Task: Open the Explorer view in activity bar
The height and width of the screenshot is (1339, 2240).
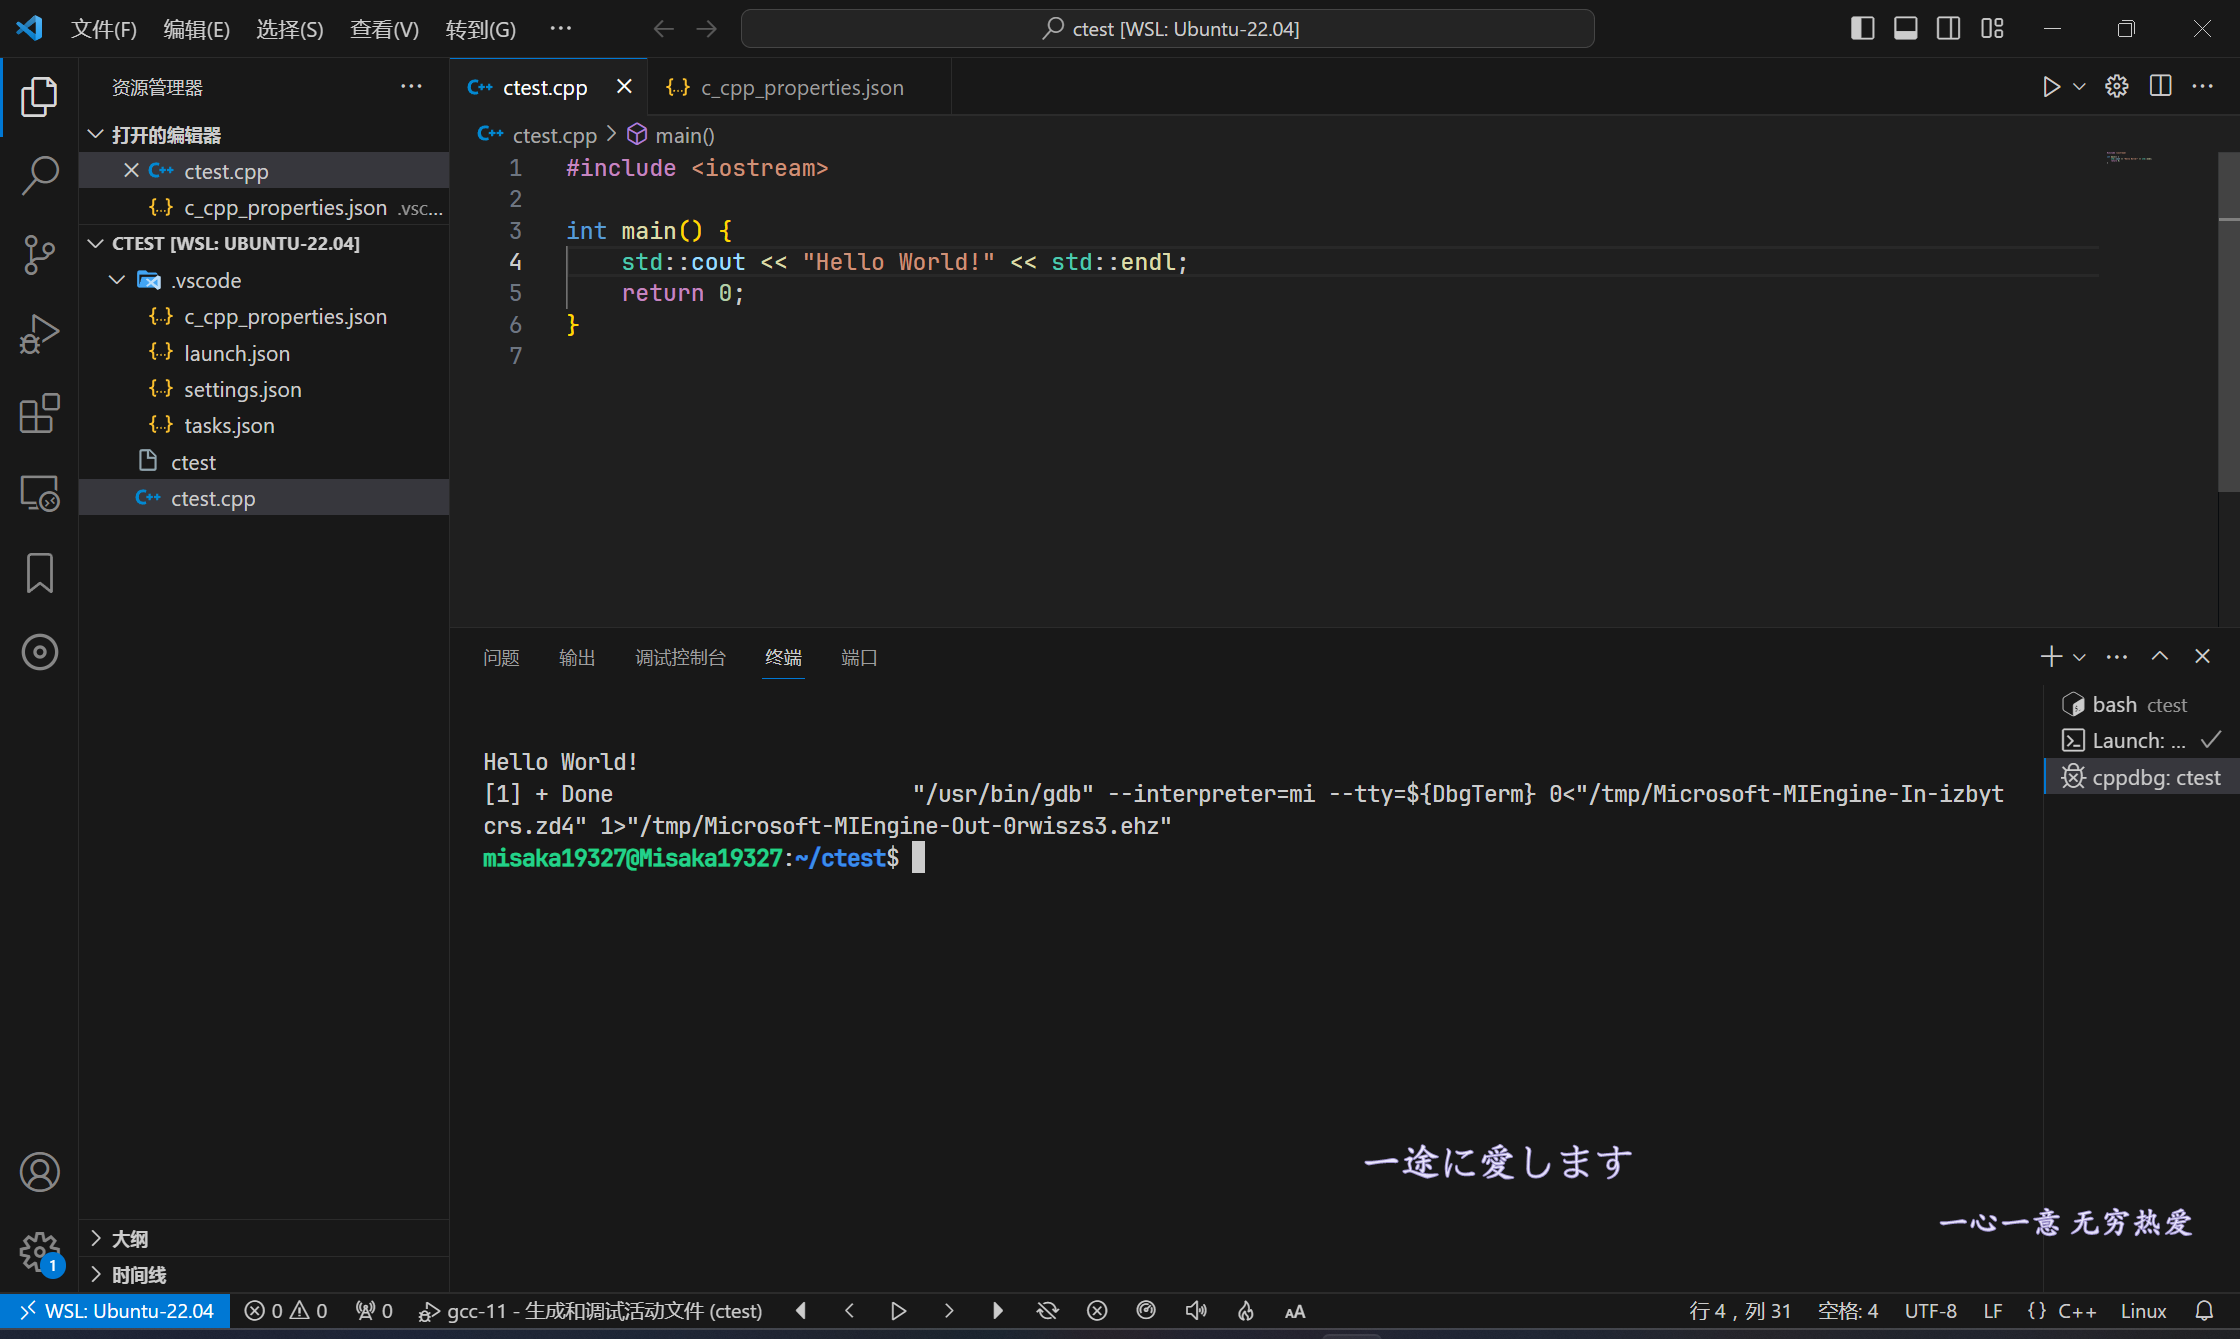Action: pyautogui.click(x=39, y=96)
